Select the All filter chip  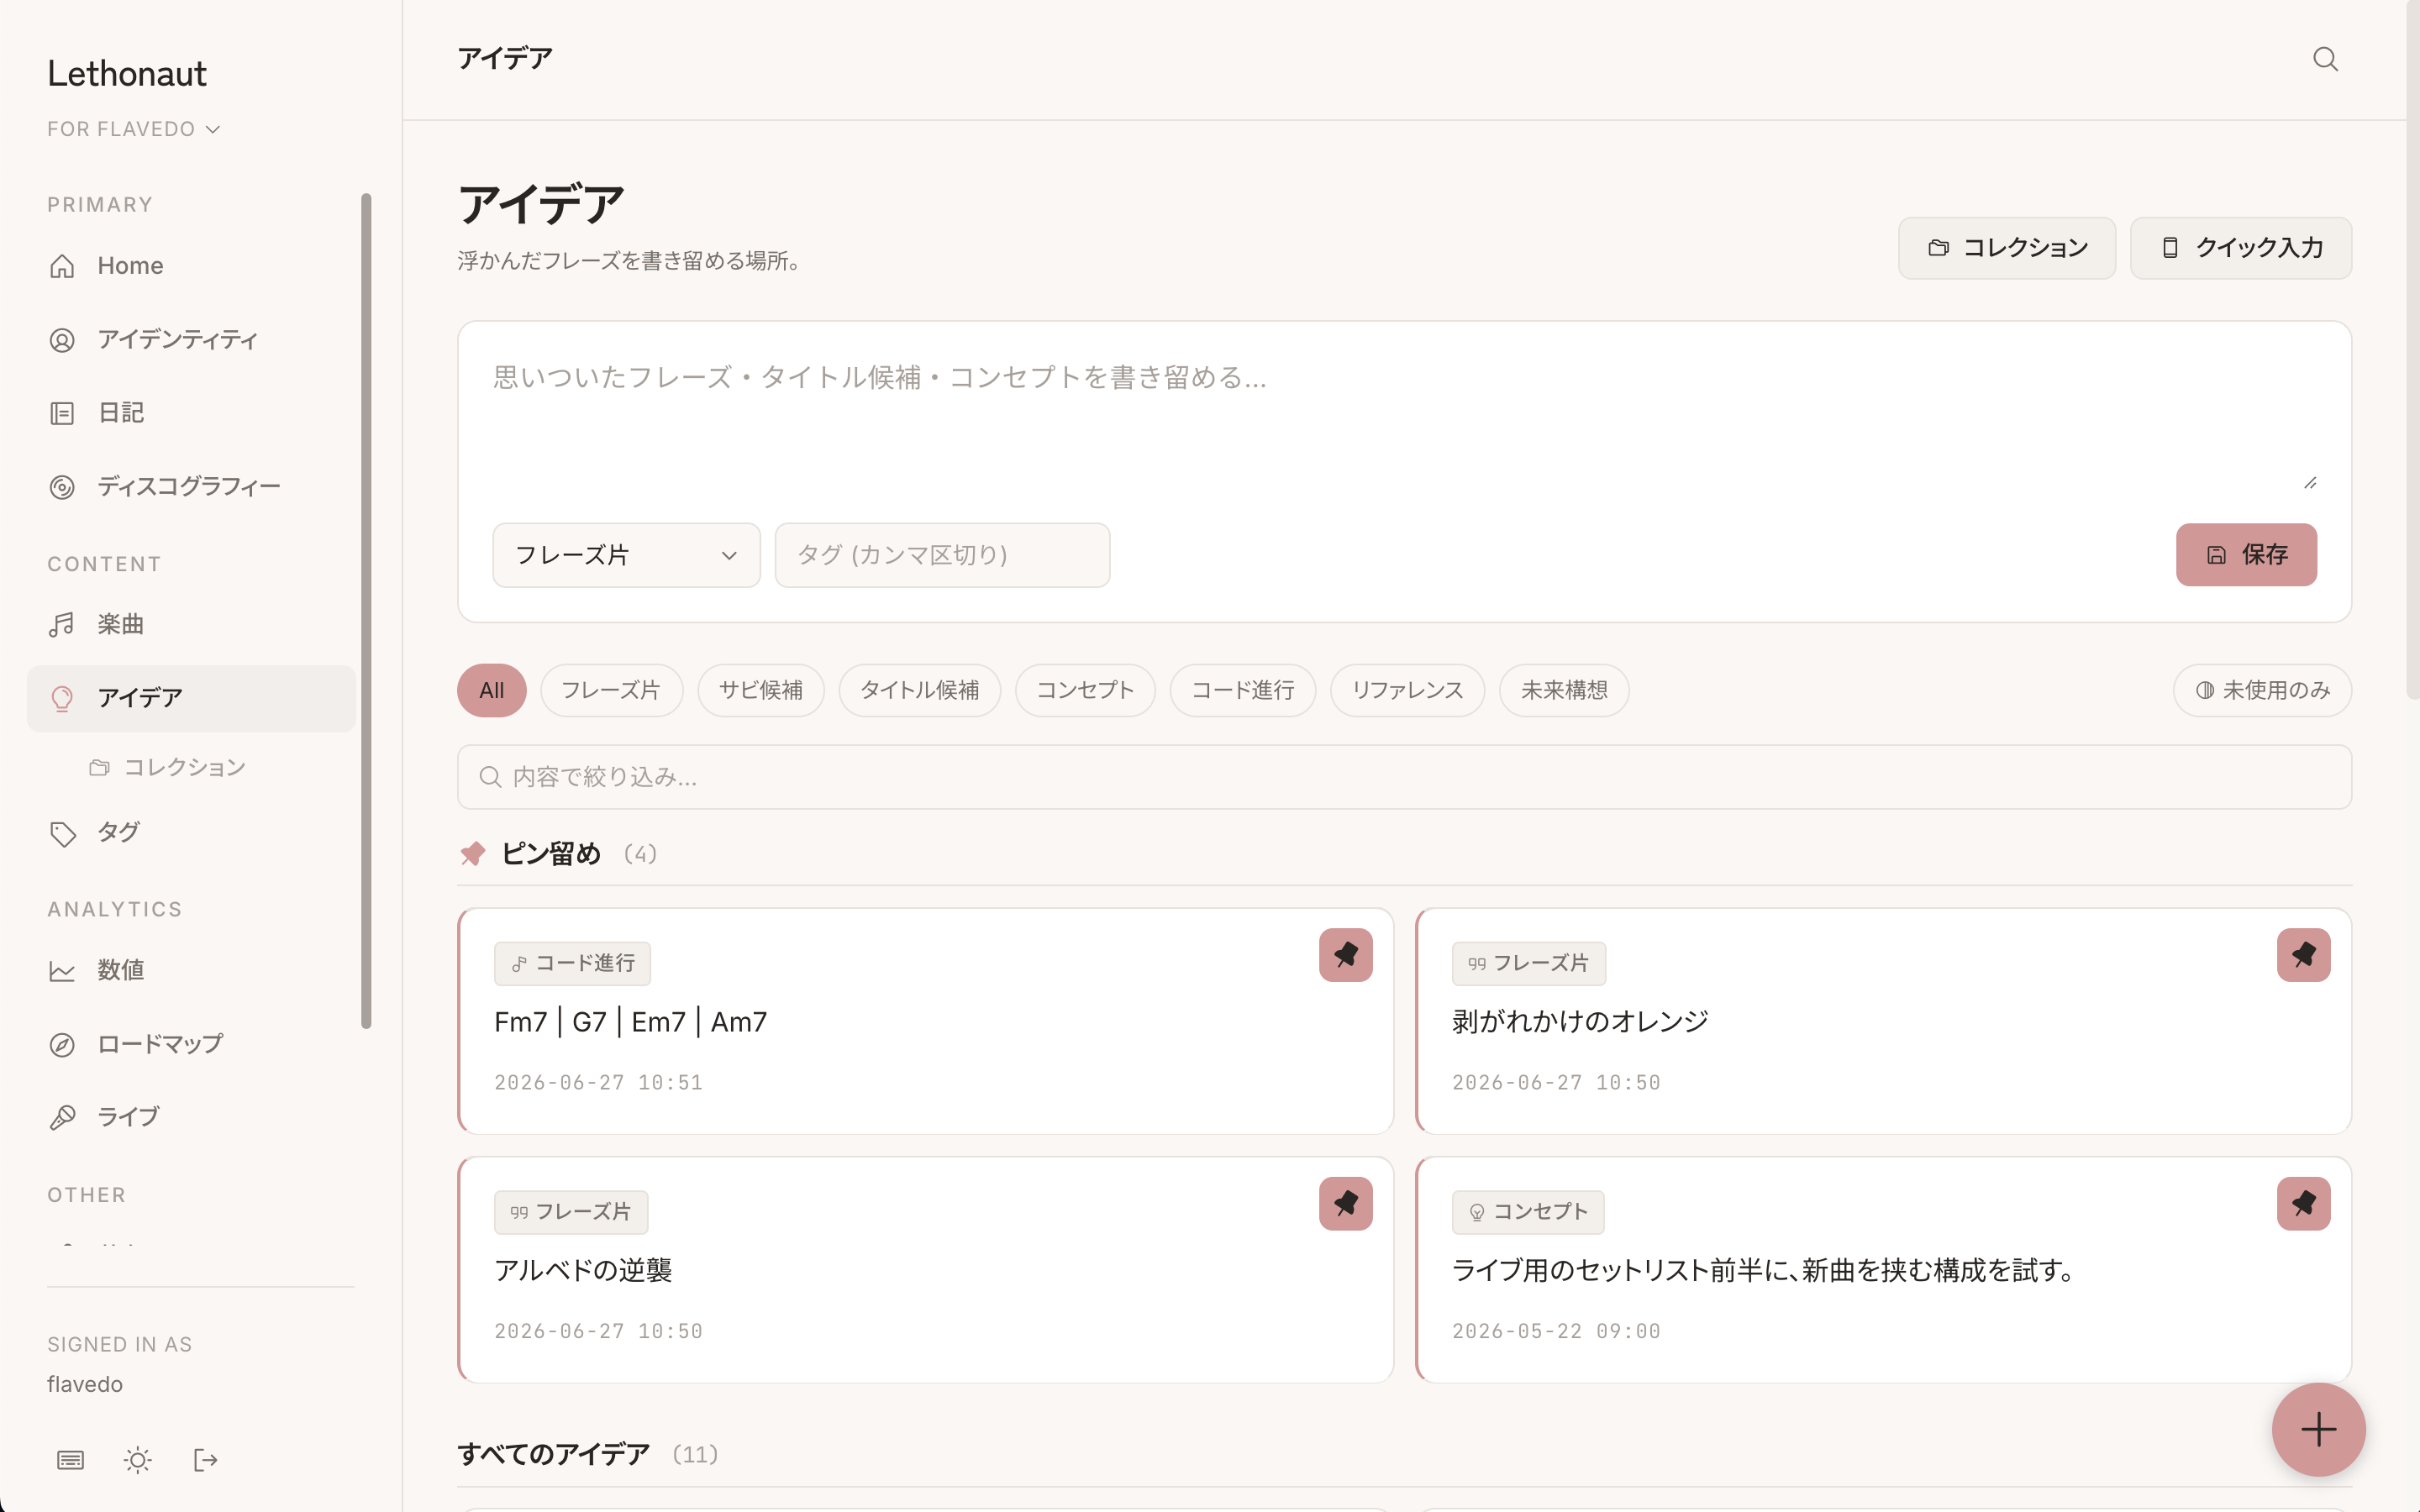[x=491, y=690]
